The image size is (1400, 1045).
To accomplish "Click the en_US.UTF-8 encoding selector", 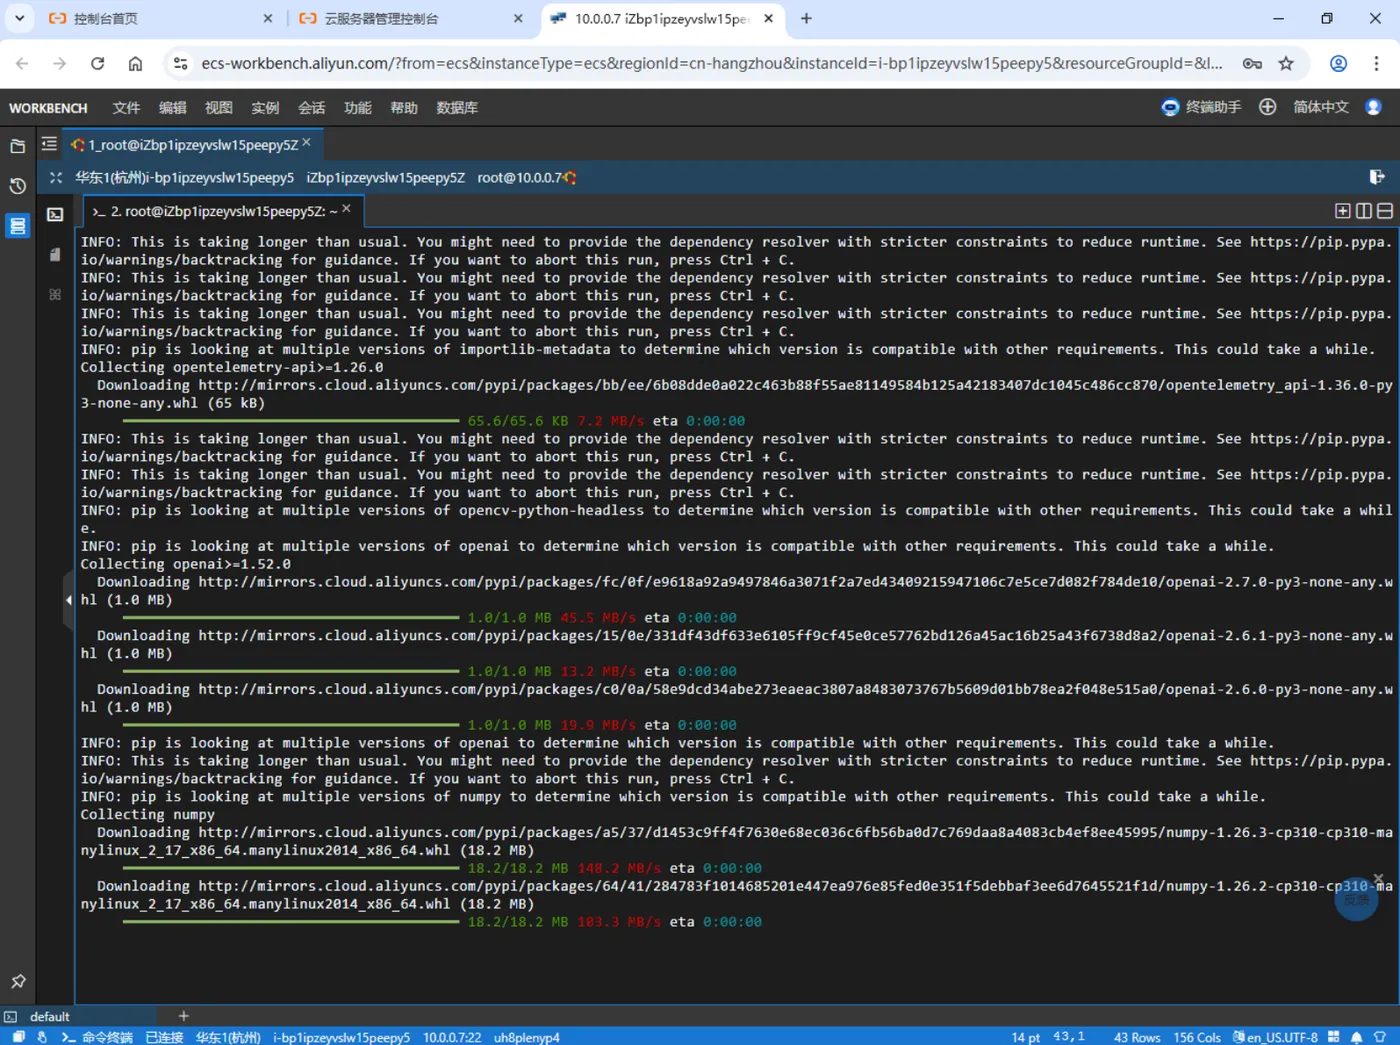I will tap(1275, 1037).
